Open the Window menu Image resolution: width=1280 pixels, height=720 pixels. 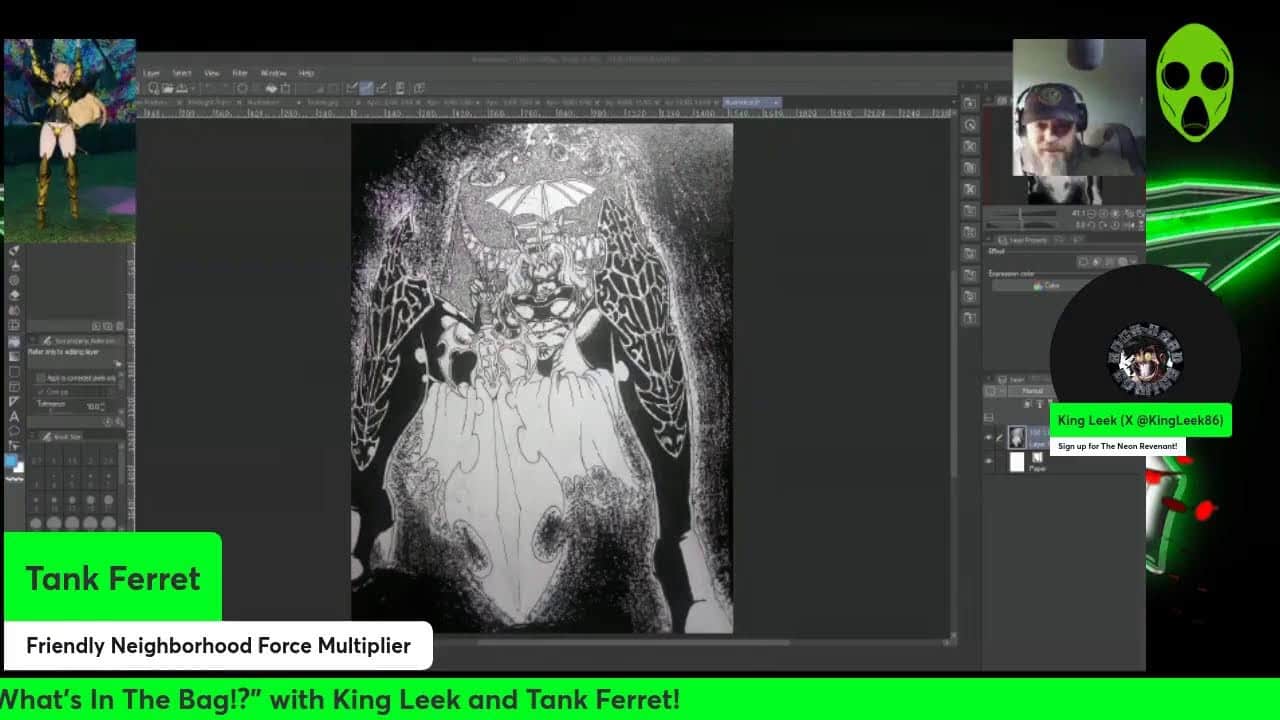click(x=273, y=73)
